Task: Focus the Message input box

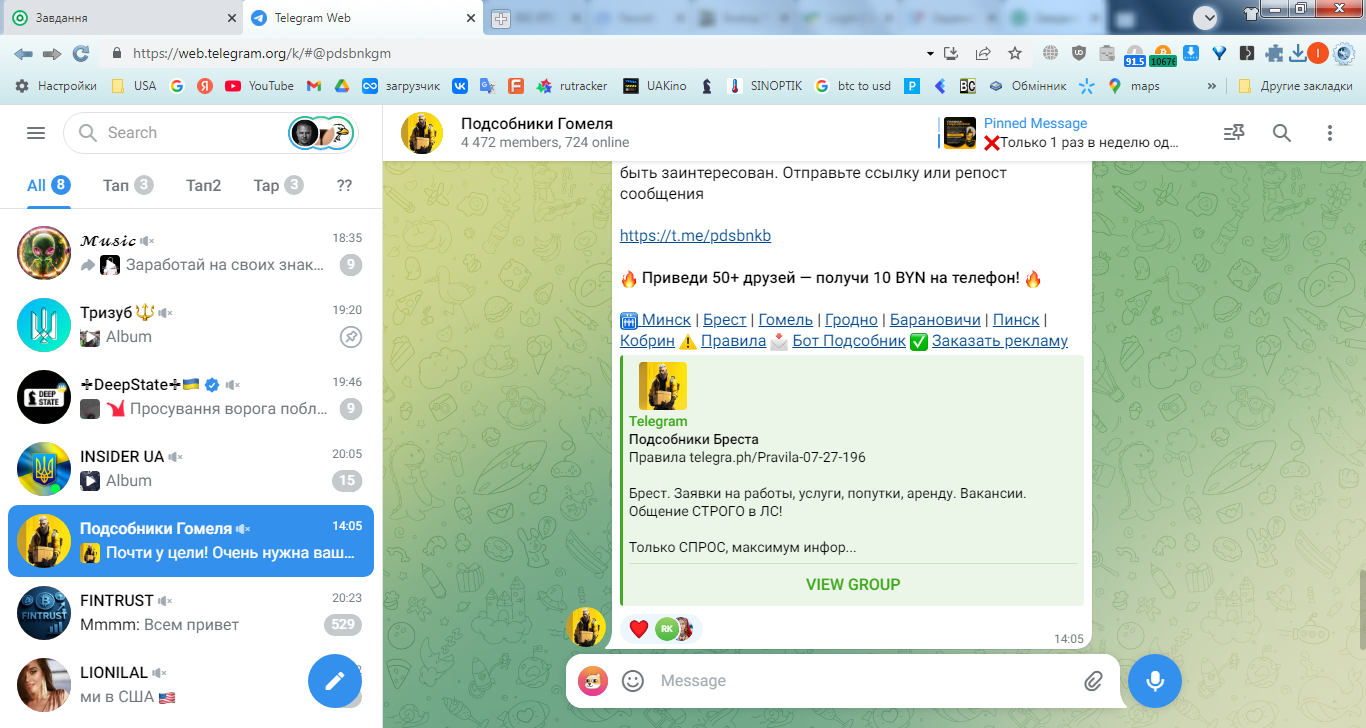Action: click(x=865, y=681)
